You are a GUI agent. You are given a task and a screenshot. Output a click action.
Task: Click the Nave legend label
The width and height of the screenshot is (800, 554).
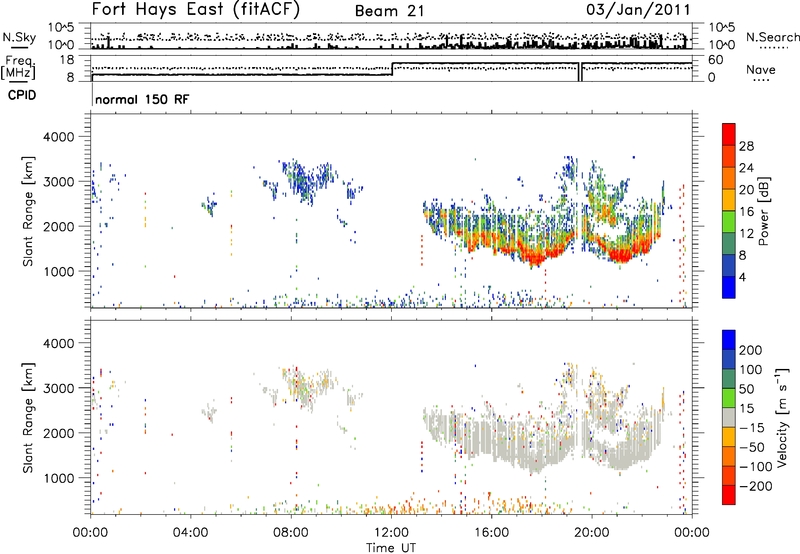(x=761, y=70)
